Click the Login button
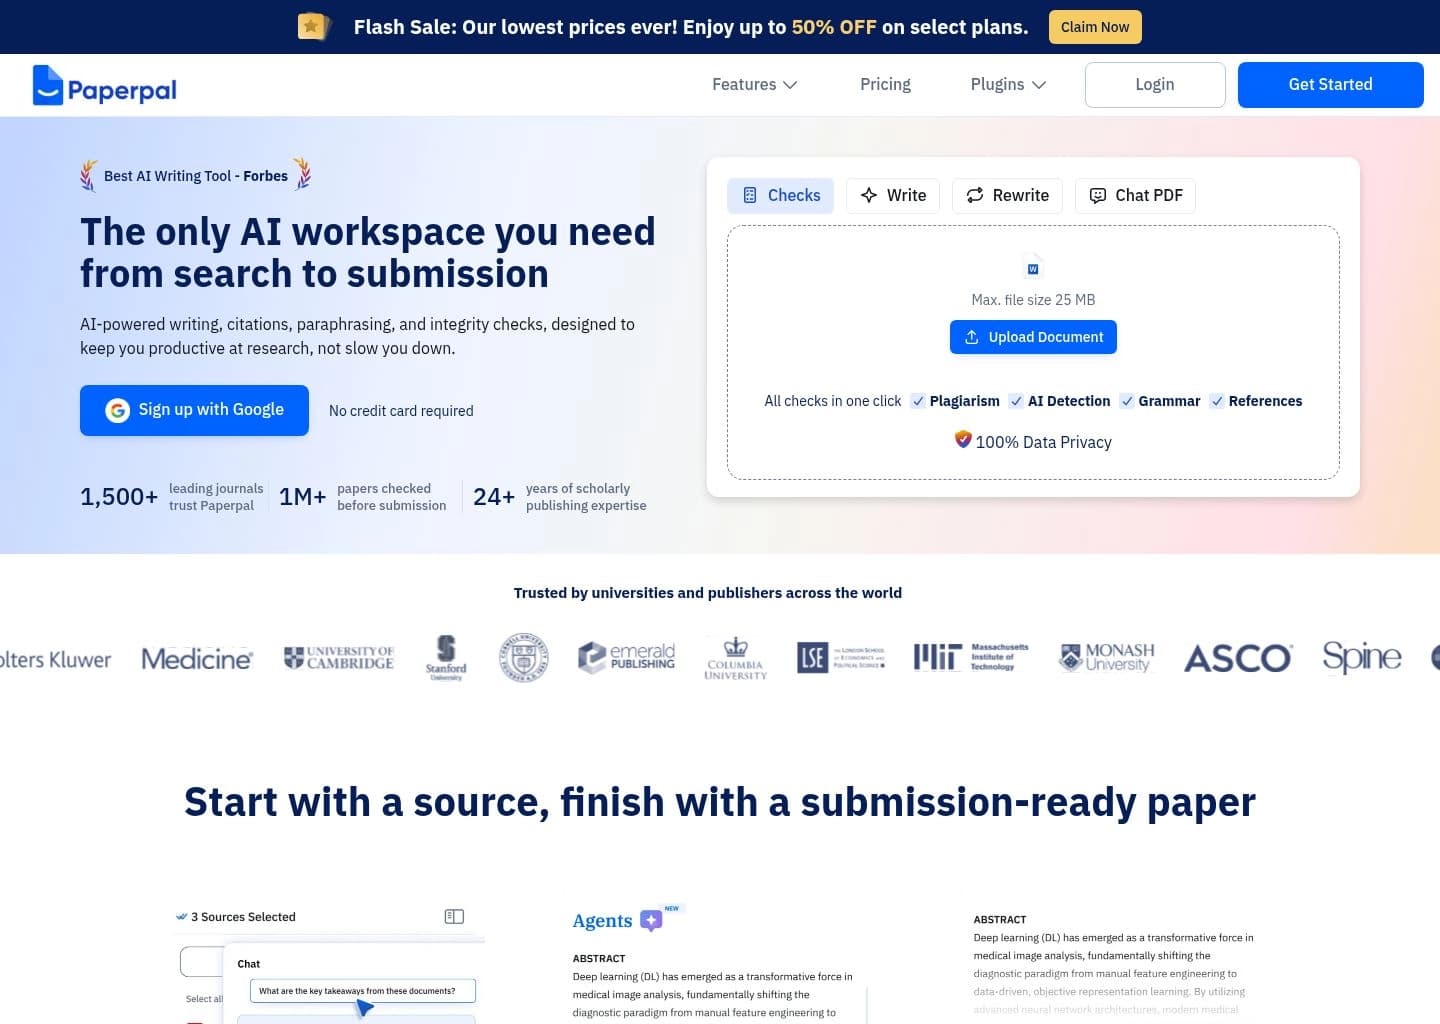This screenshot has height=1024, width=1440. [x=1155, y=85]
